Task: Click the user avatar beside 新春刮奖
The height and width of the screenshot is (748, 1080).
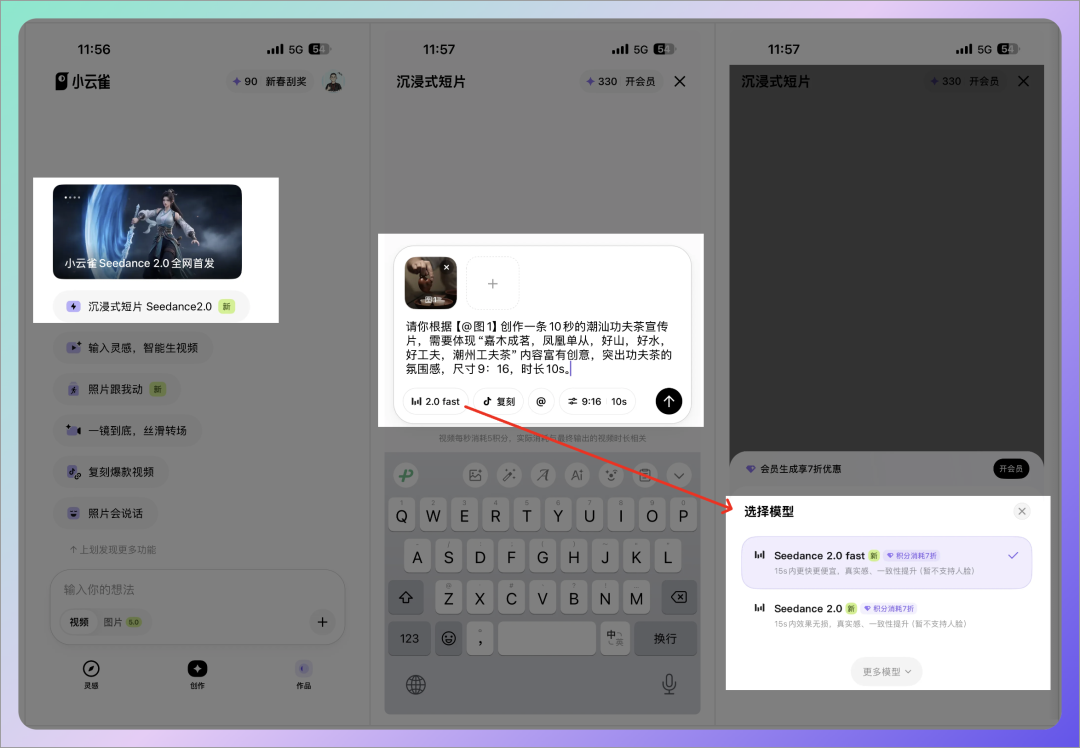Action: click(335, 82)
